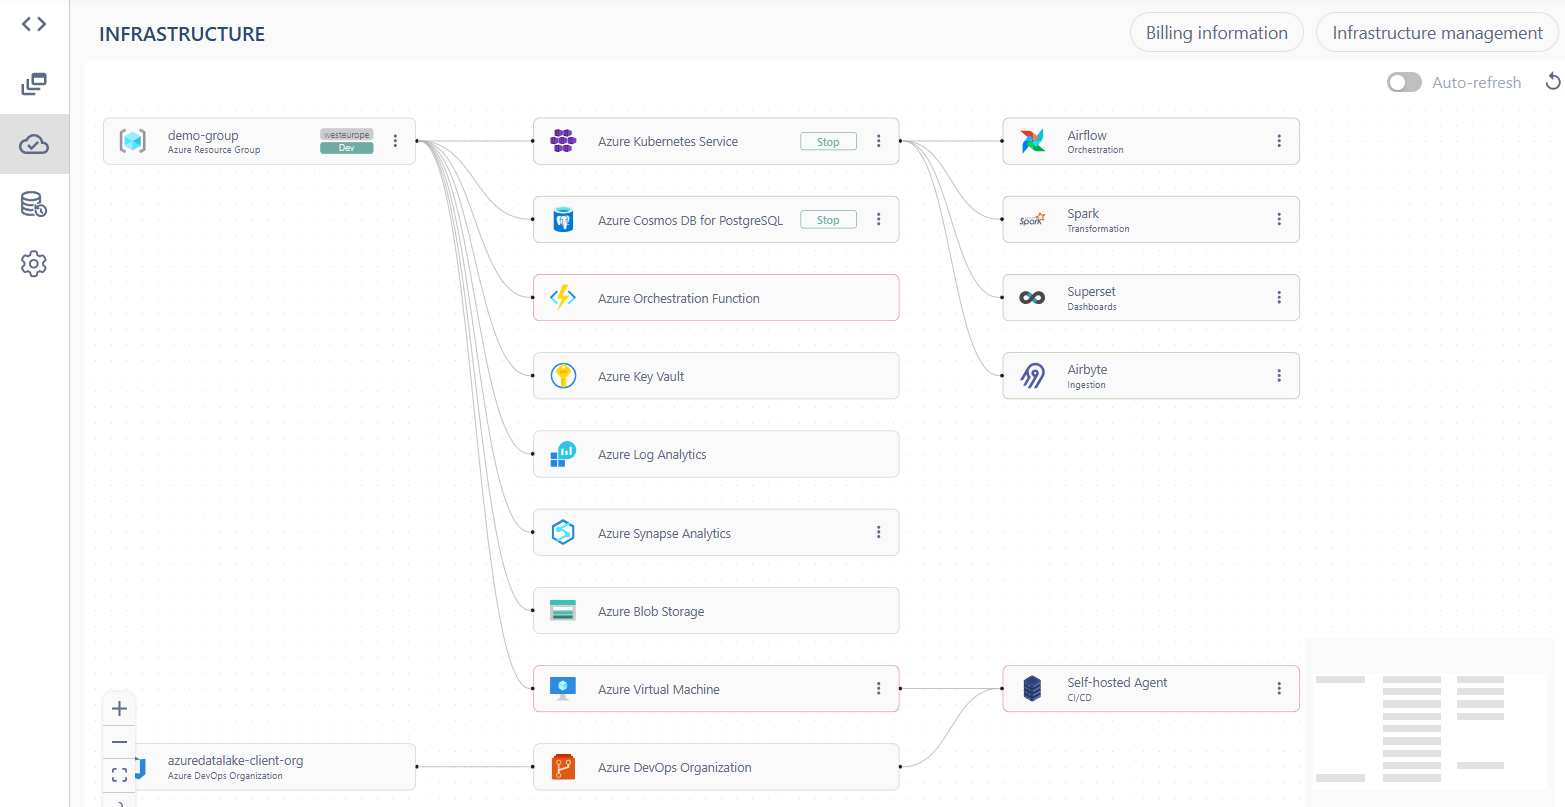
Task: Click the Azure Orchestration Function lightning icon
Action: pyautogui.click(x=563, y=298)
